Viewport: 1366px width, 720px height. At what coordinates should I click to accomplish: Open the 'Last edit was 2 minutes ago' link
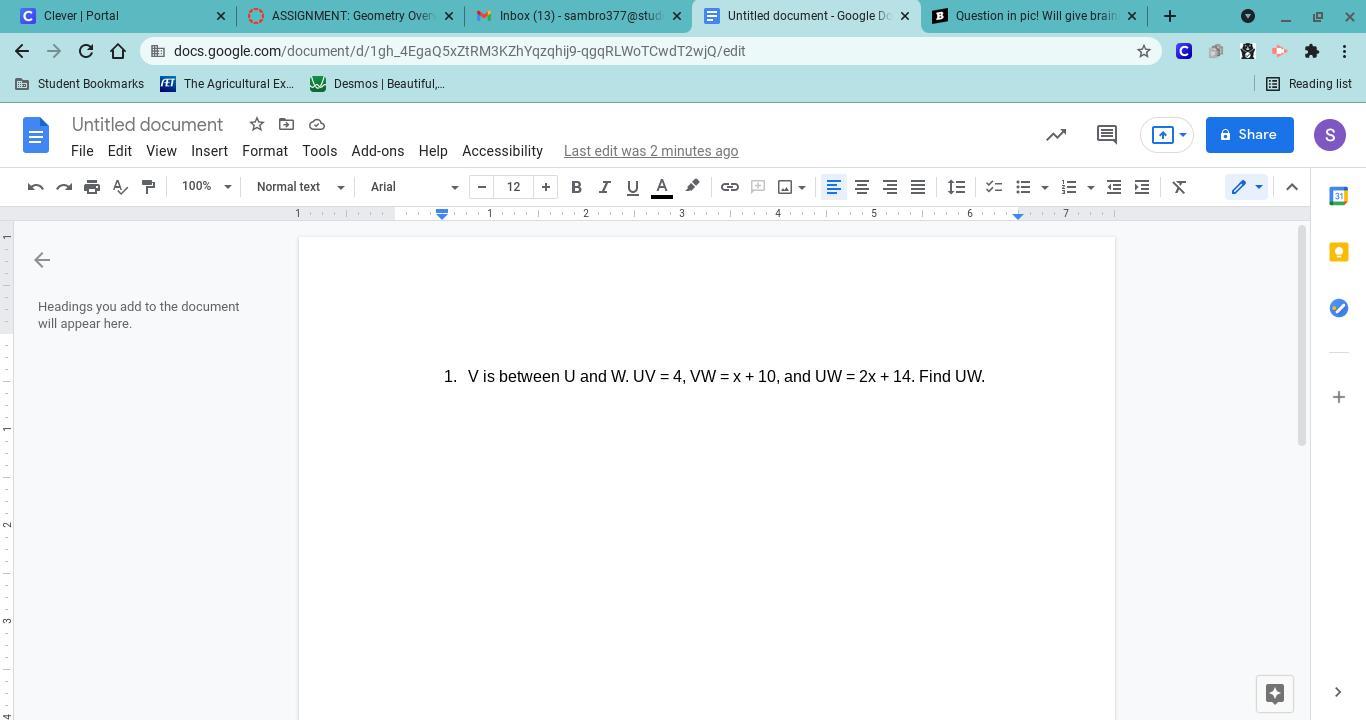point(651,151)
